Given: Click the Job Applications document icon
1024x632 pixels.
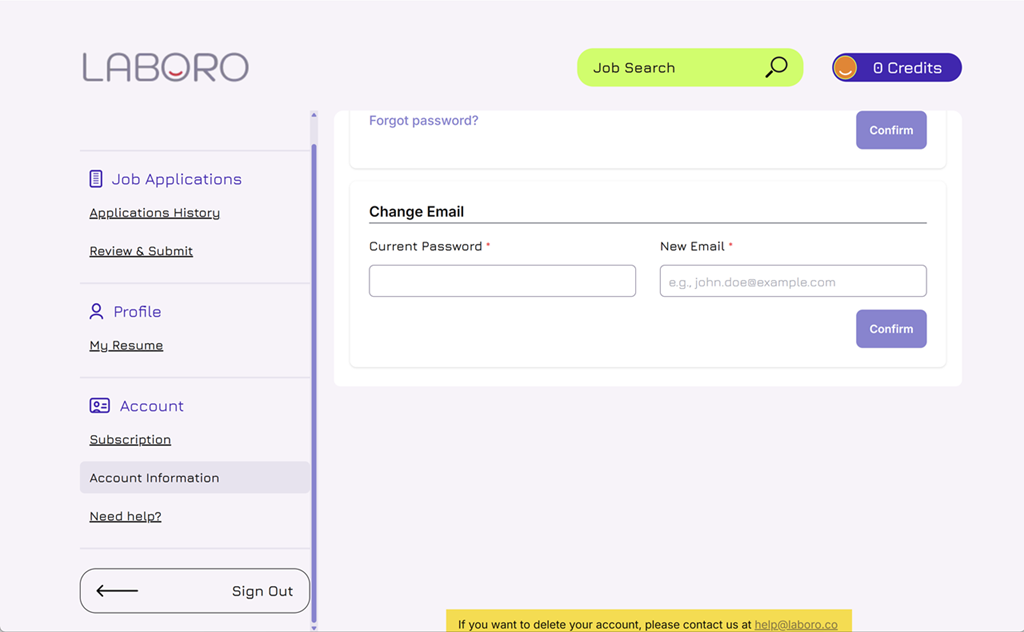Looking at the screenshot, I should 96,179.
